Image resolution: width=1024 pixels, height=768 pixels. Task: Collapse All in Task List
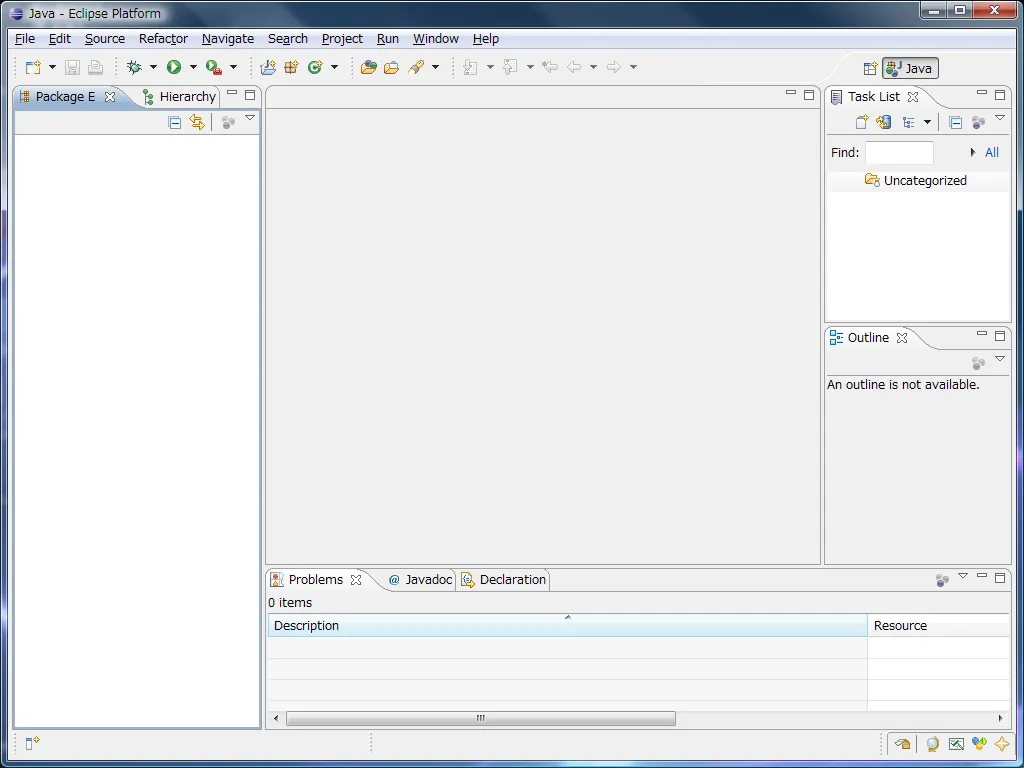(x=955, y=122)
